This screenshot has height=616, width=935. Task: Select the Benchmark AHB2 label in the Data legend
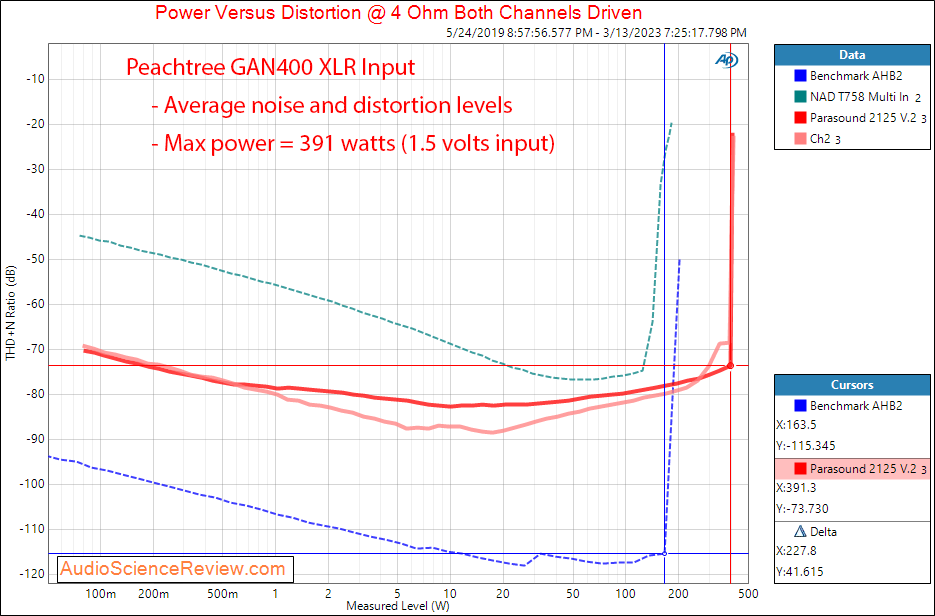pyautogui.click(x=856, y=76)
